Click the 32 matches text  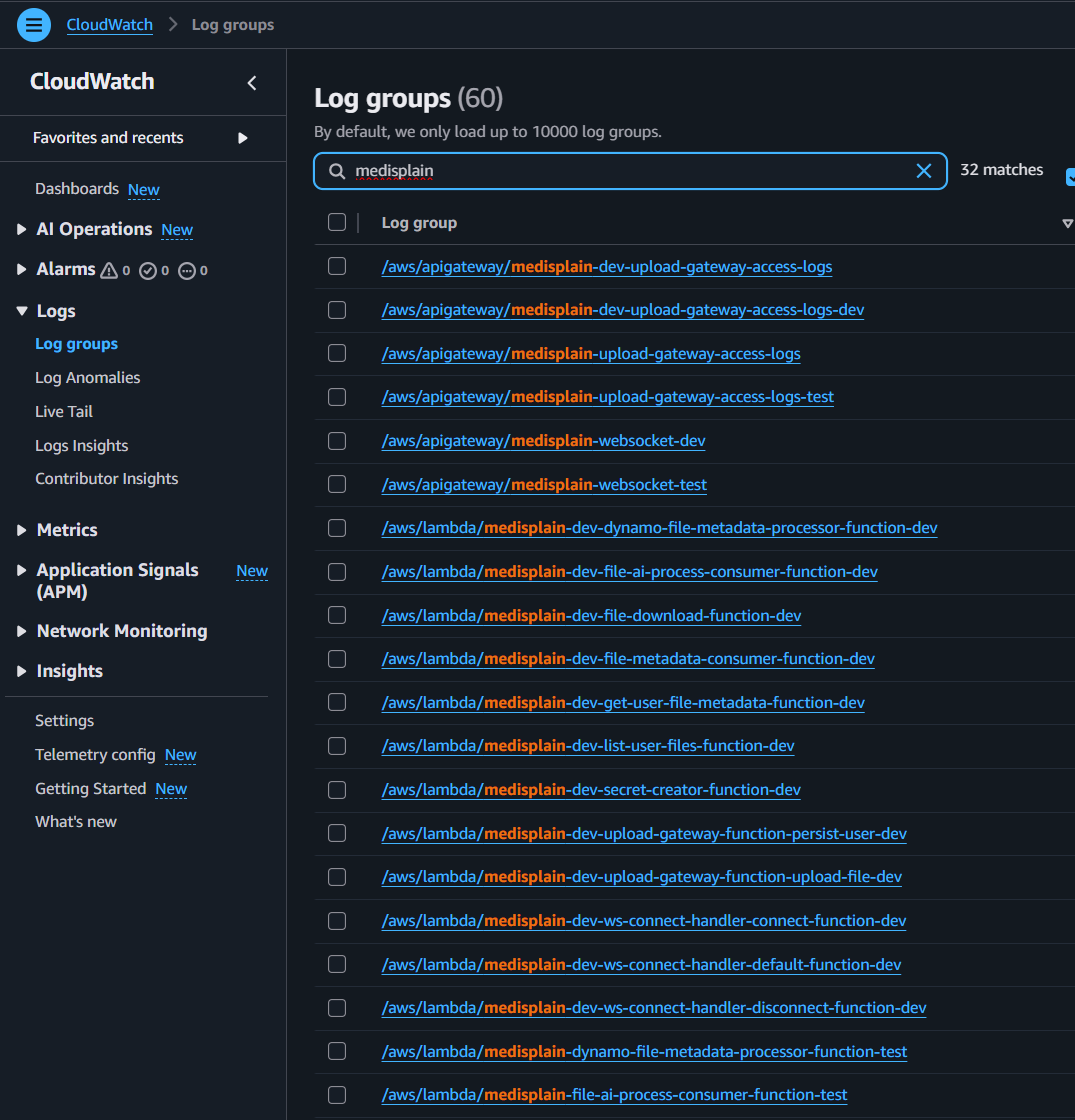coord(1001,170)
